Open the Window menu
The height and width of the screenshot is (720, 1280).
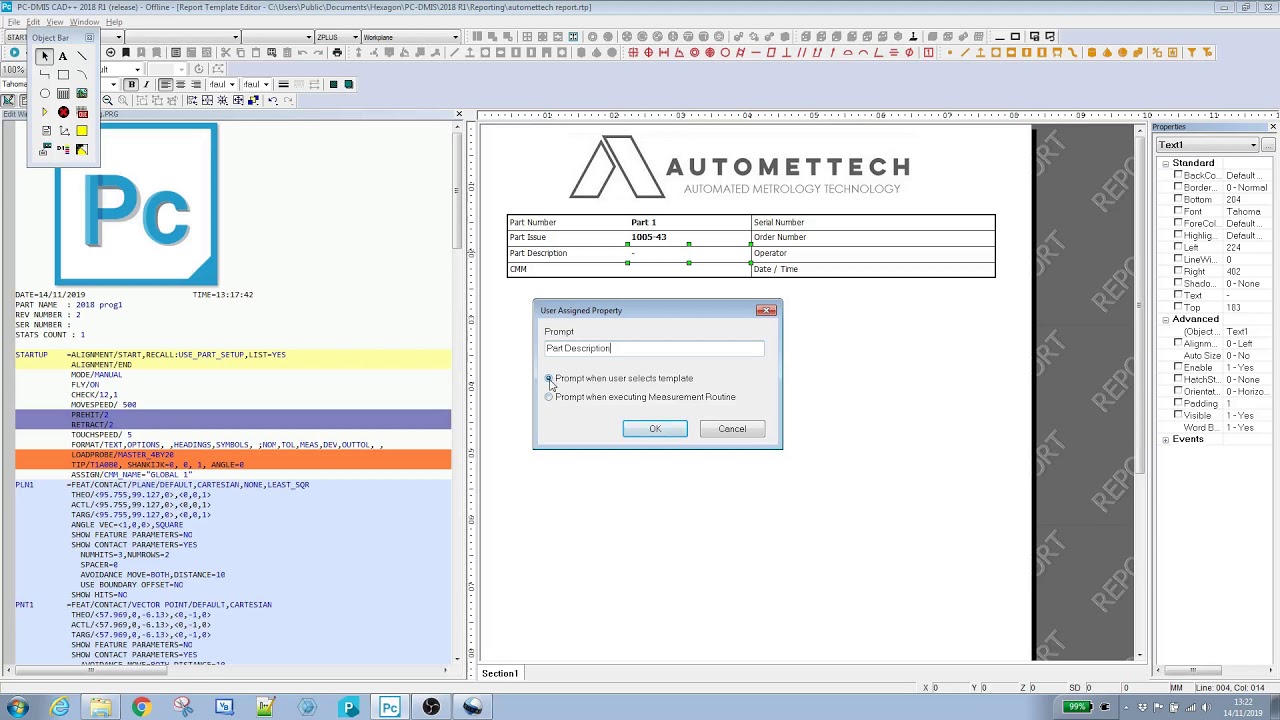point(85,22)
